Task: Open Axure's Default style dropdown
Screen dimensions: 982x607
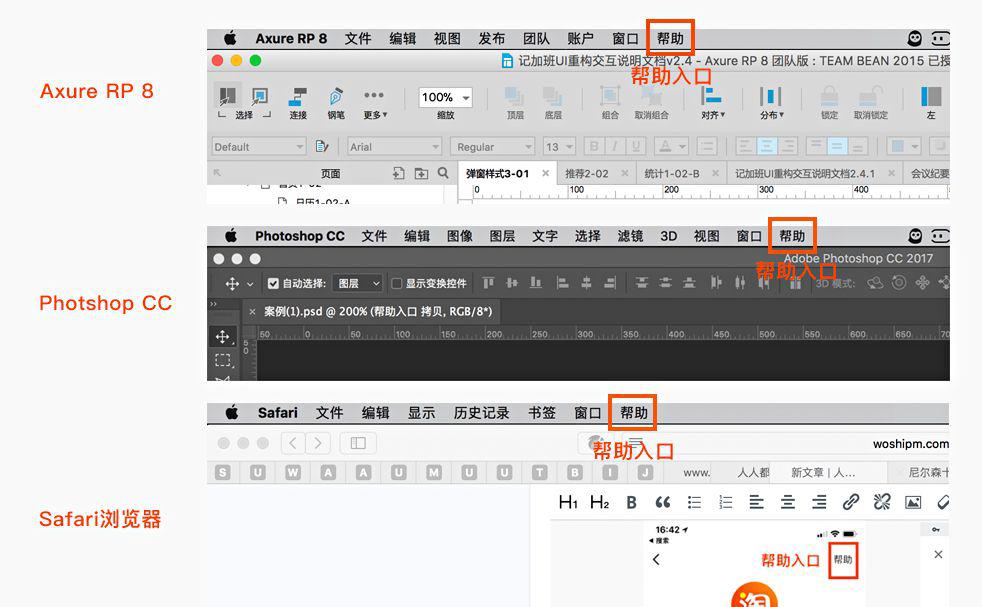Action: click(259, 147)
